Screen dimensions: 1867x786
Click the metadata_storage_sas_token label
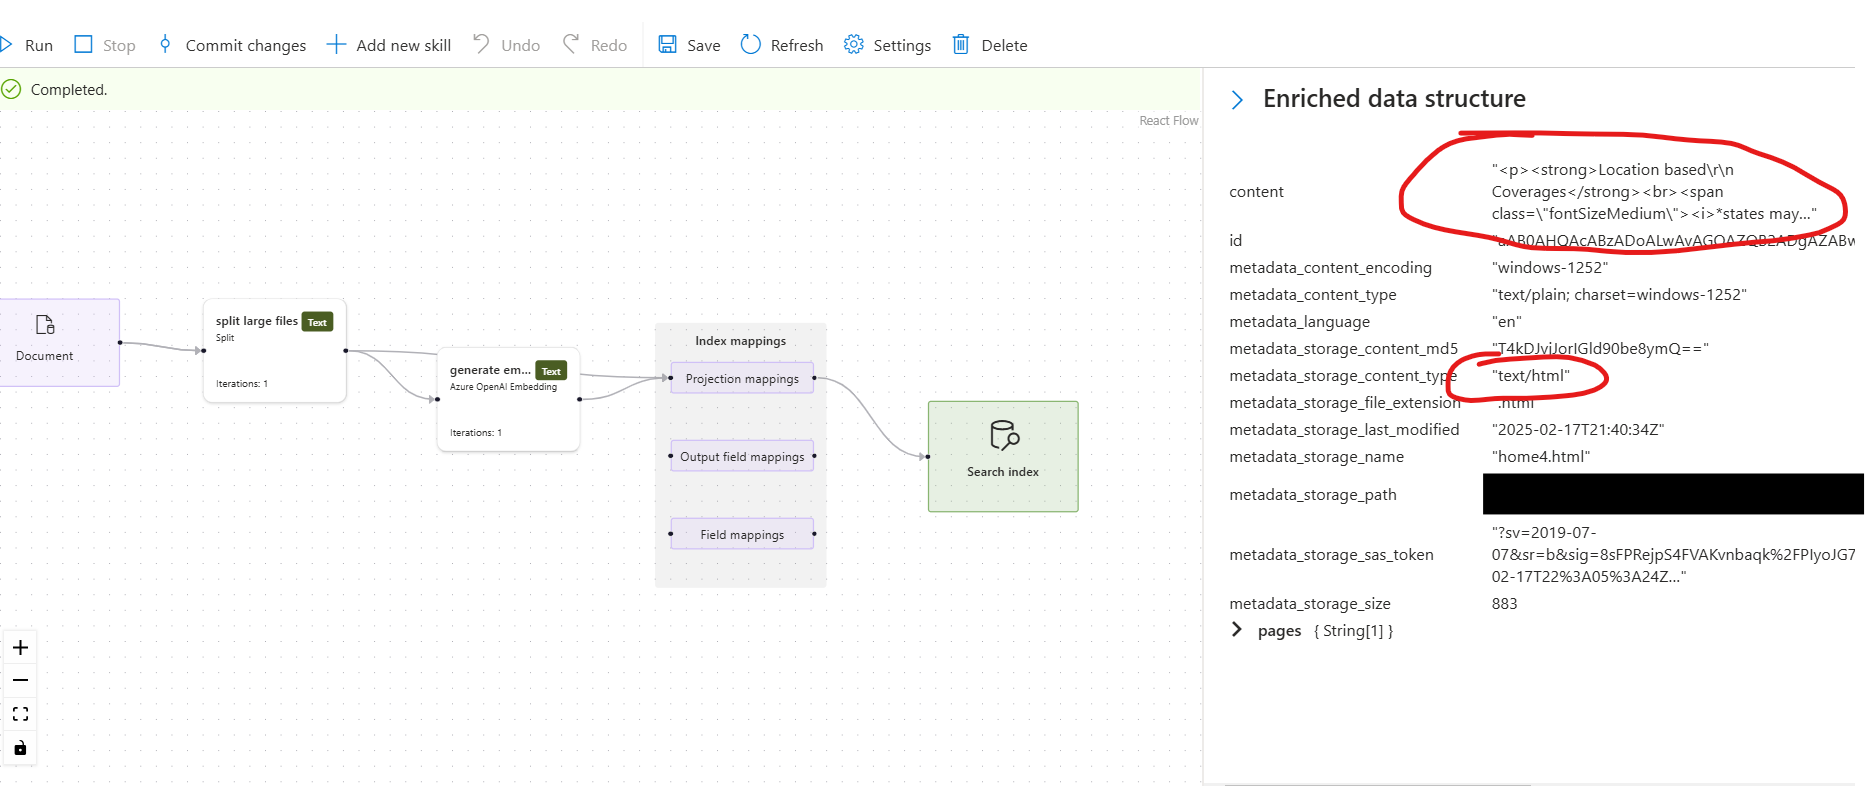(1331, 555)
